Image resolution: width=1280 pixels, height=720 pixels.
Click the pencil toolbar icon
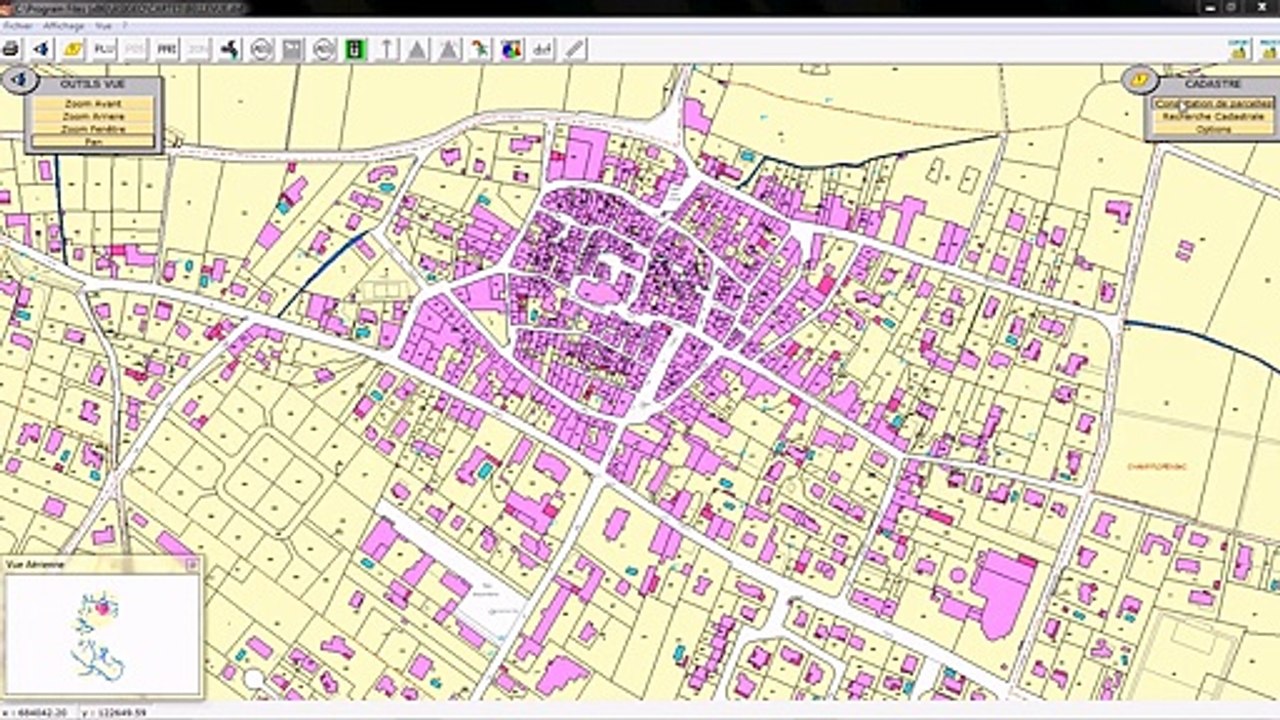click(574, 49)
